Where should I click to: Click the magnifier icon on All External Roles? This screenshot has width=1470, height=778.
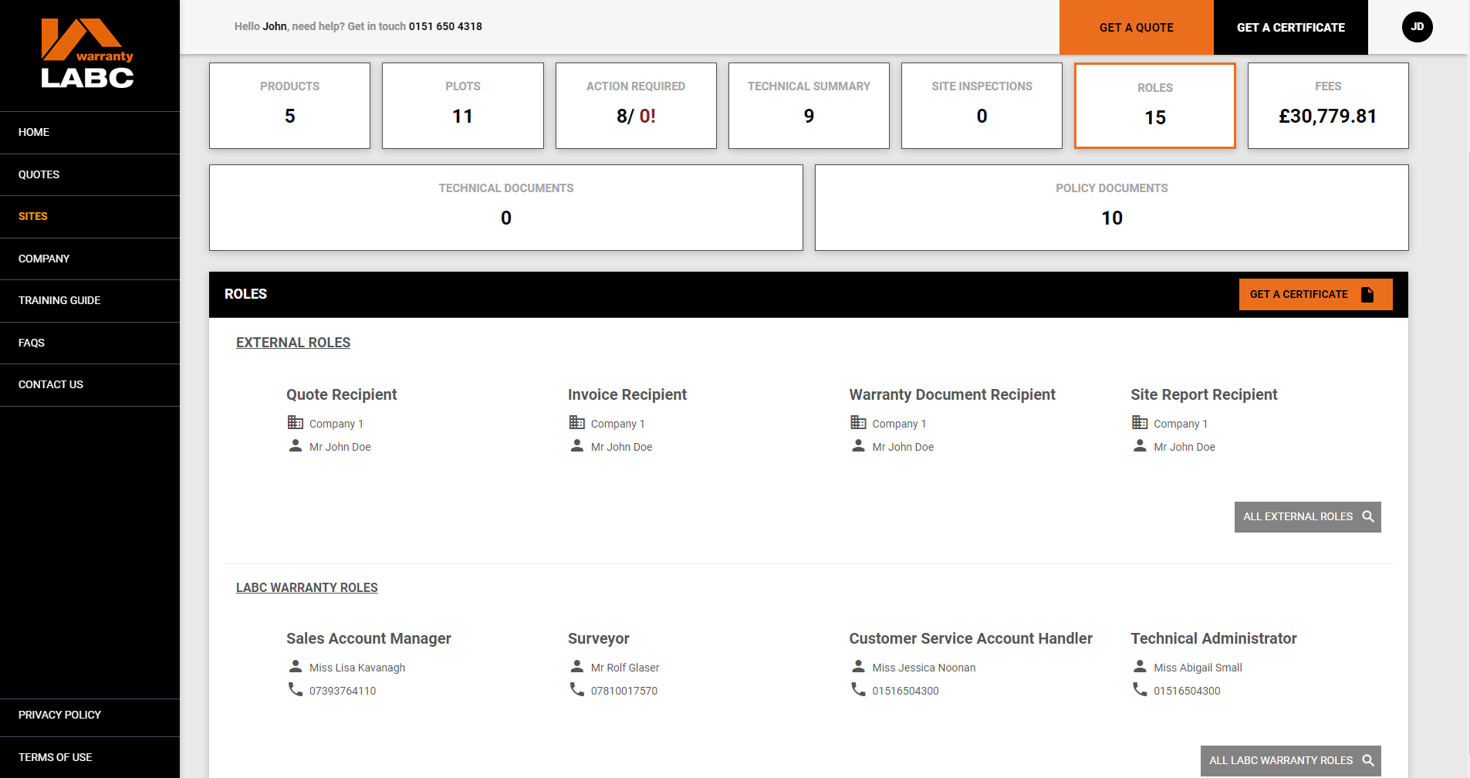(1368, 517)
